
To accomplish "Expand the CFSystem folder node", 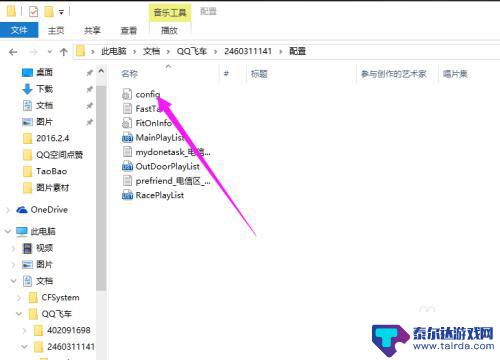I will pos(19,298).
